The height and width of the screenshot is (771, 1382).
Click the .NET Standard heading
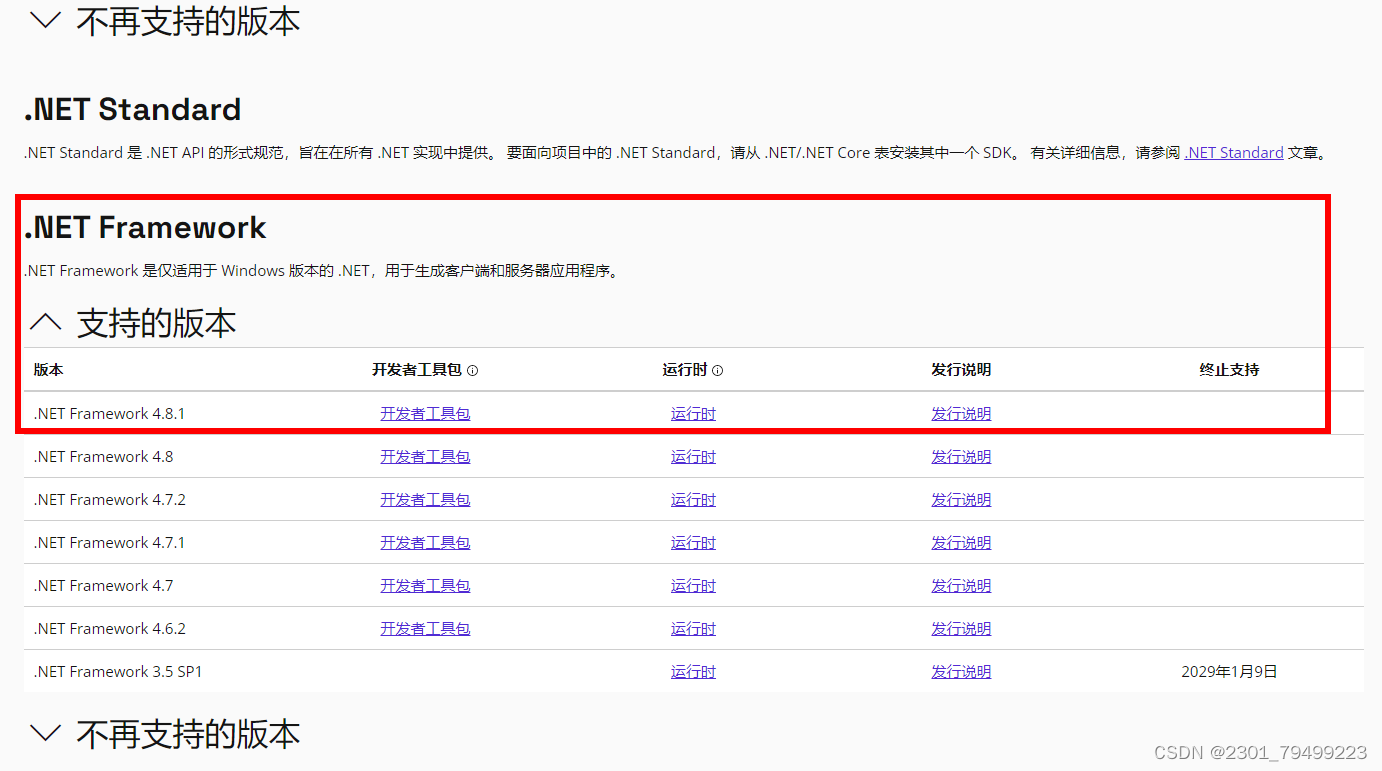click(132, 109)
